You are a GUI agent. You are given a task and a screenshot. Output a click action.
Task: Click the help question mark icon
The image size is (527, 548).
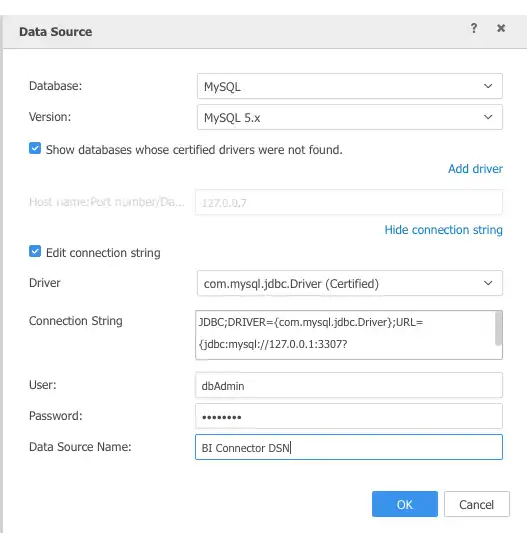[x=474, y=28]
